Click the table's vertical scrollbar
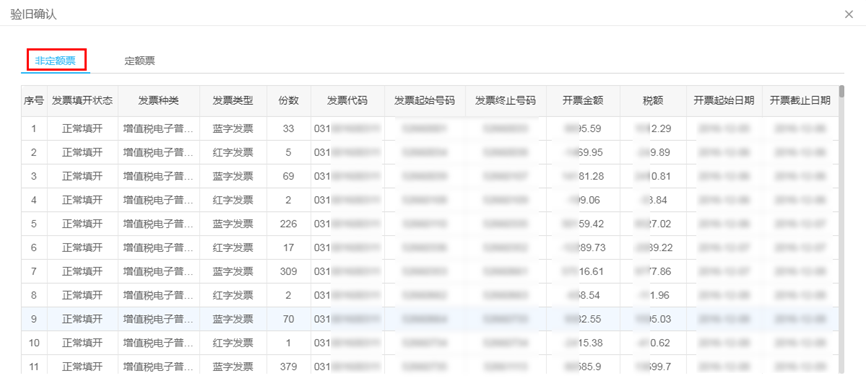867x392 pixels. coord(842,229)
